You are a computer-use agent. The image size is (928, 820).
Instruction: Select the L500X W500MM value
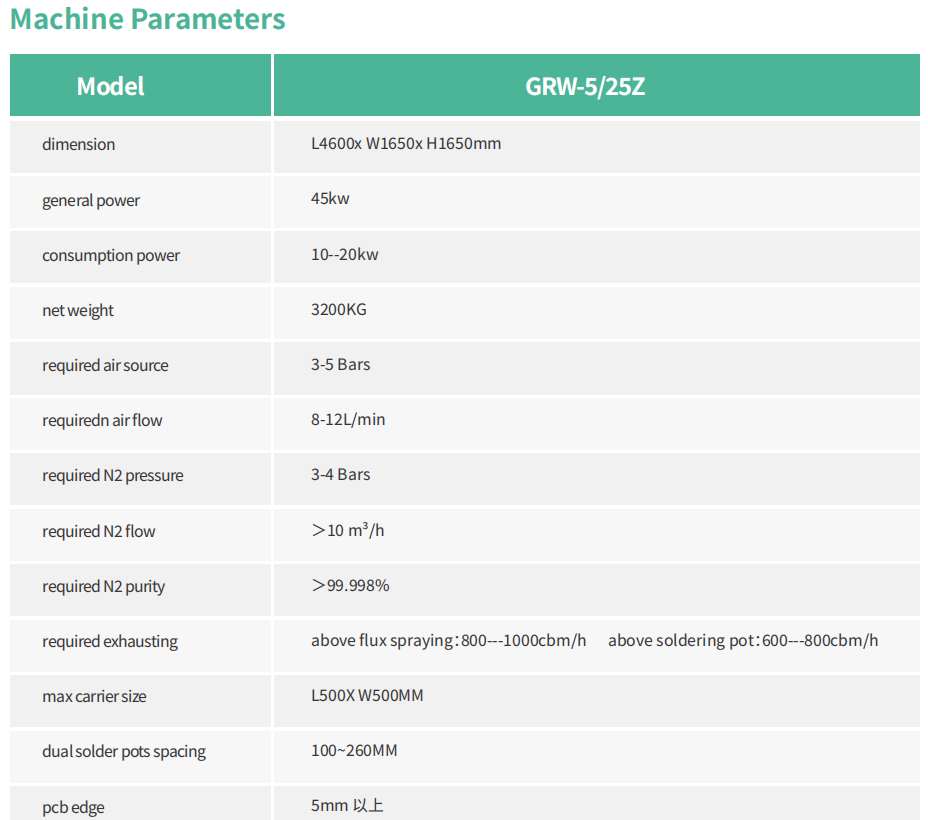(367, 695)
